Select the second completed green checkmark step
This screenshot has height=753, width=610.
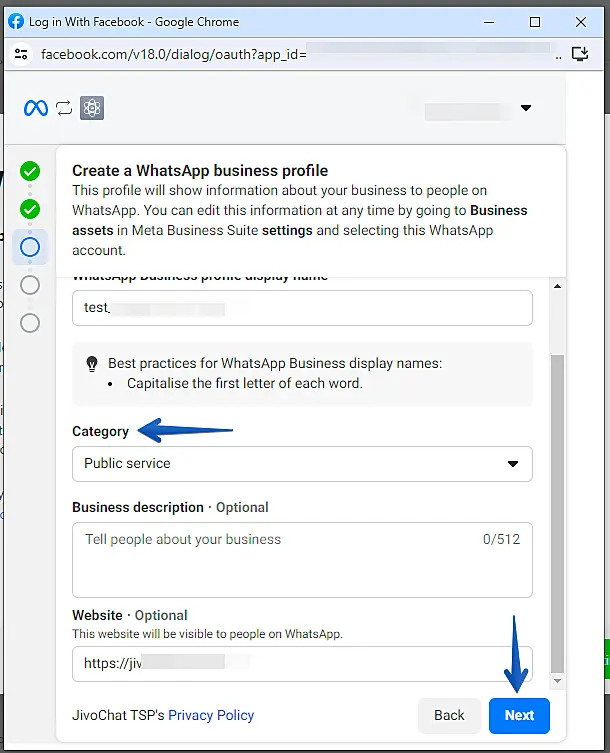pyautogui.click(x=30, y=209)
